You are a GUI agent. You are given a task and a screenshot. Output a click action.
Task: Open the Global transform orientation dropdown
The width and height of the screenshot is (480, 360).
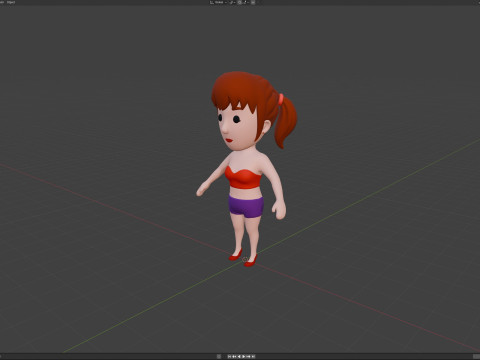click(218, 2)
